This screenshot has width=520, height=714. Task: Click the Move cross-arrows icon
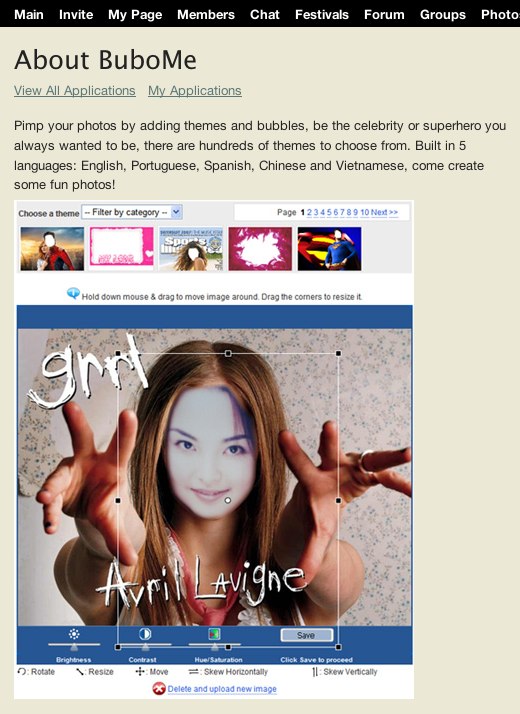pos(140,671)
